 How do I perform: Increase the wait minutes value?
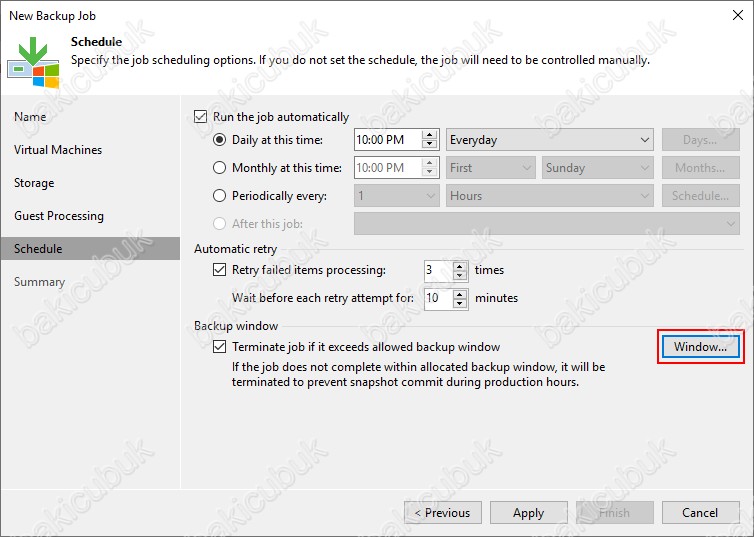coord(460,293)
